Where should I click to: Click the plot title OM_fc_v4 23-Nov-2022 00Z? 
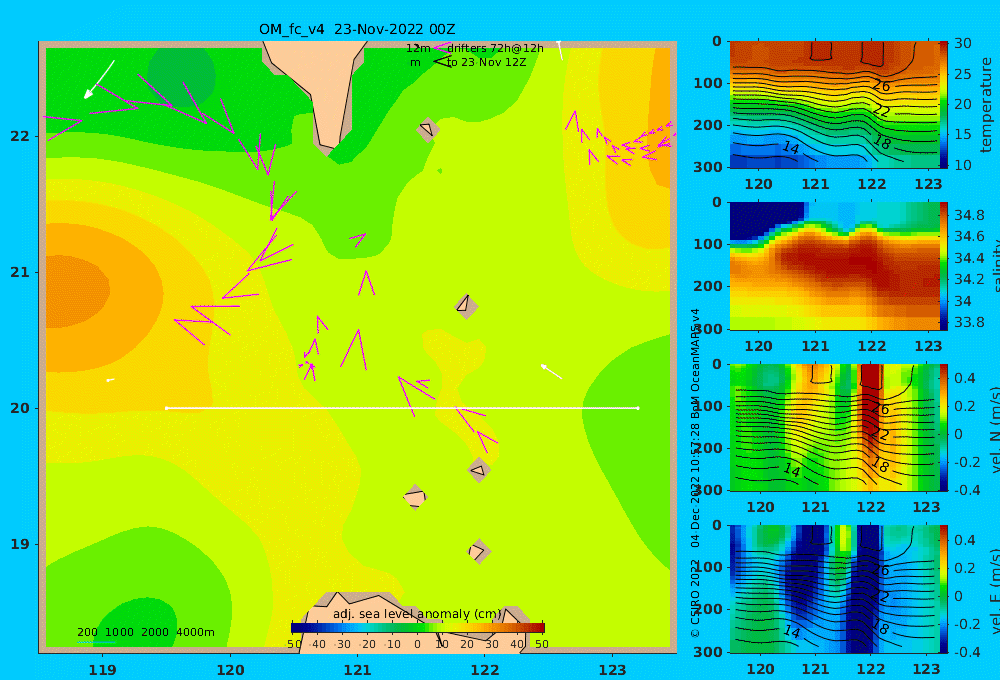357,29
